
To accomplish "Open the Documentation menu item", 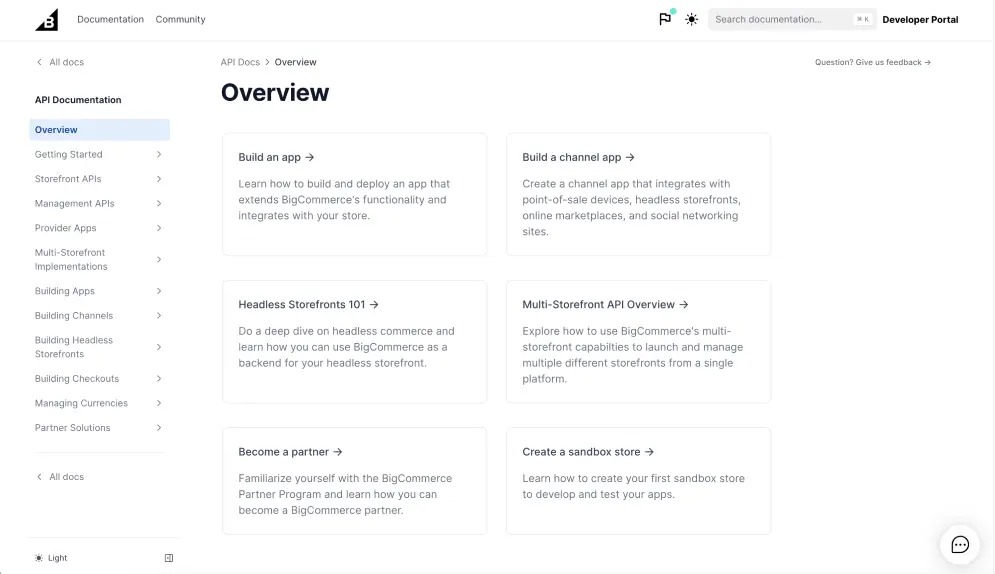I will [x=110, y=19].
